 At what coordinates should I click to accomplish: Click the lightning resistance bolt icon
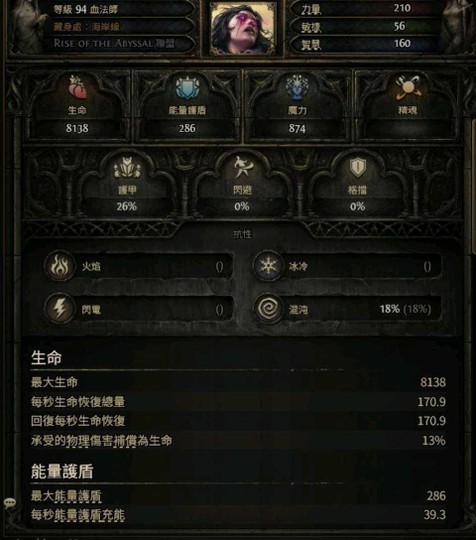60,308
